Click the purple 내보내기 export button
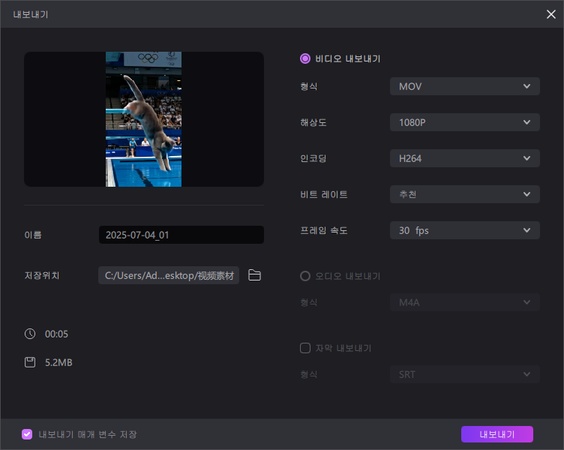The height and width of the screenshot is (450, 564). click(497, 434)
